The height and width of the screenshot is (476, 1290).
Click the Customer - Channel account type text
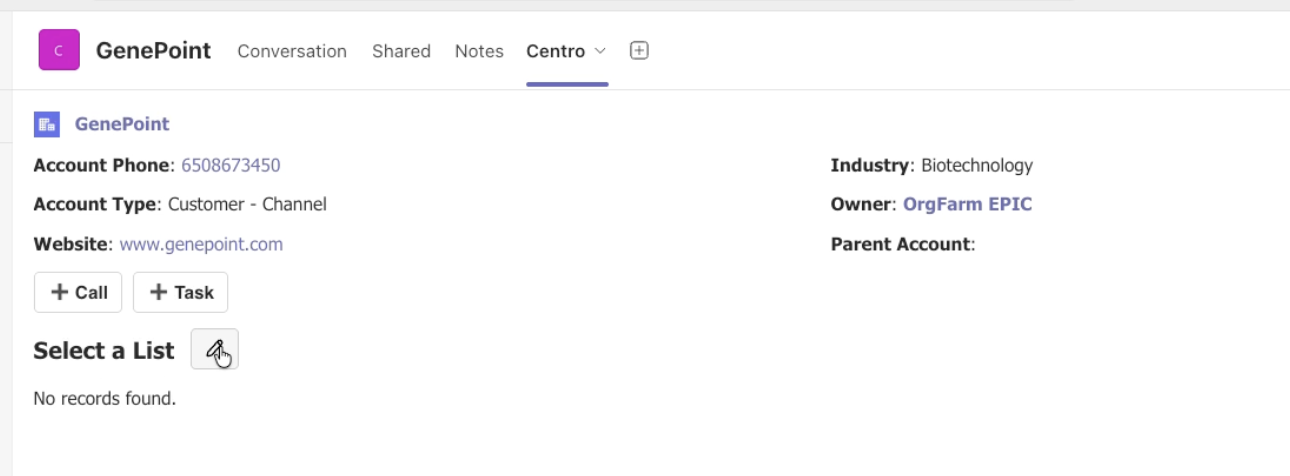click(x=247, y=204)
